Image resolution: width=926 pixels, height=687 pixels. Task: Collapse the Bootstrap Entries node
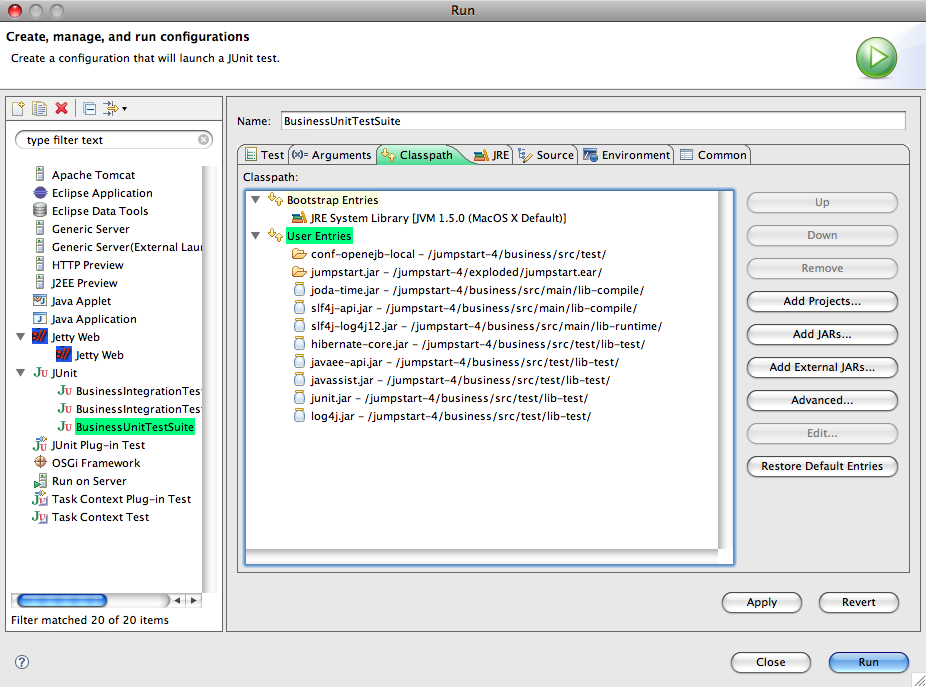tap(256, 200)
